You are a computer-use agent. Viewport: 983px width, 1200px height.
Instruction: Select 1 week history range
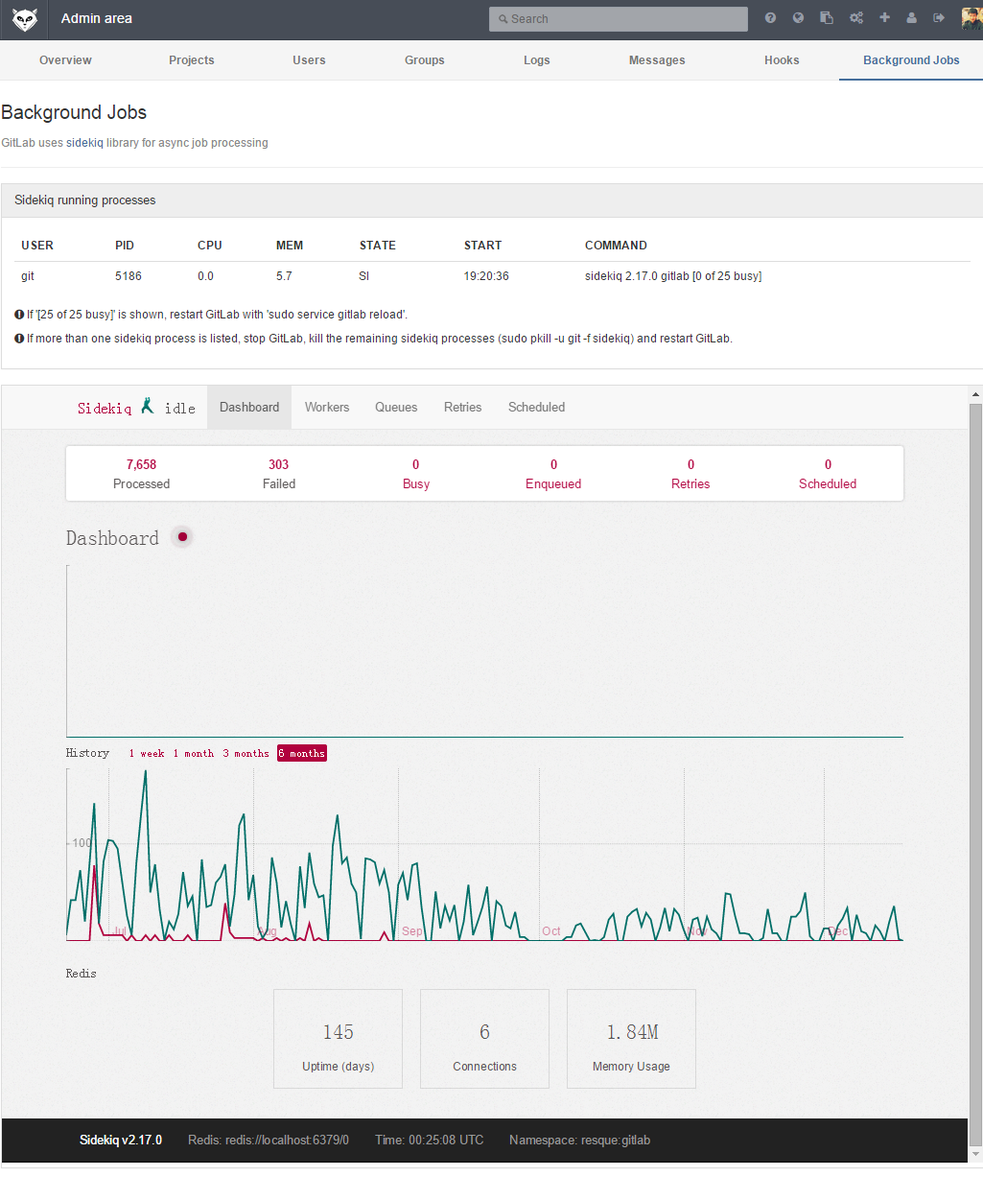tap(146, 753)
